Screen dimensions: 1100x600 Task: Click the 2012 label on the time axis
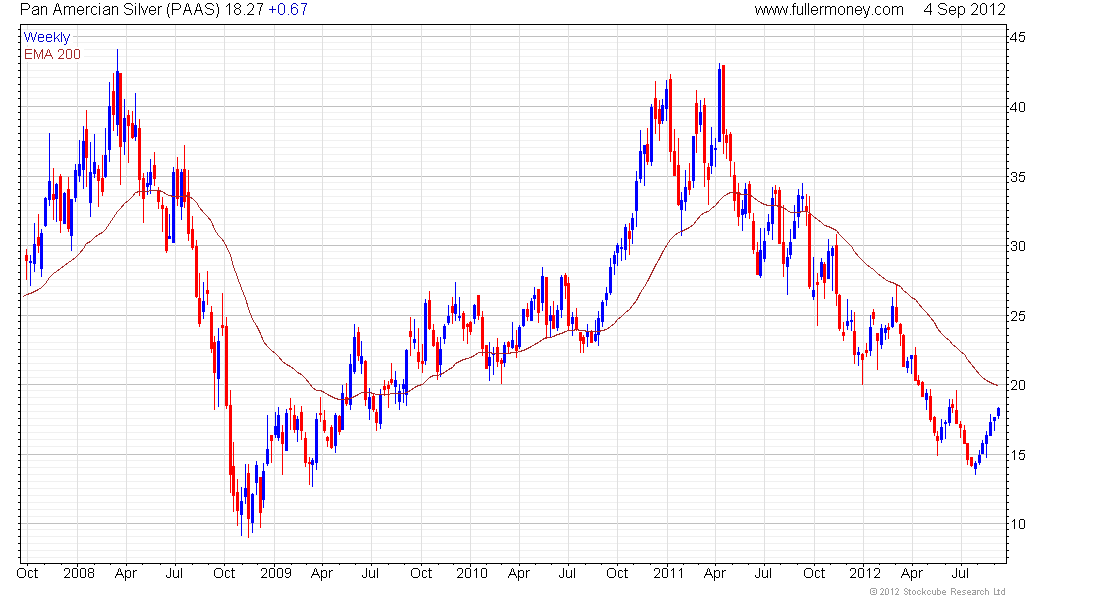(x=864, y=574)
